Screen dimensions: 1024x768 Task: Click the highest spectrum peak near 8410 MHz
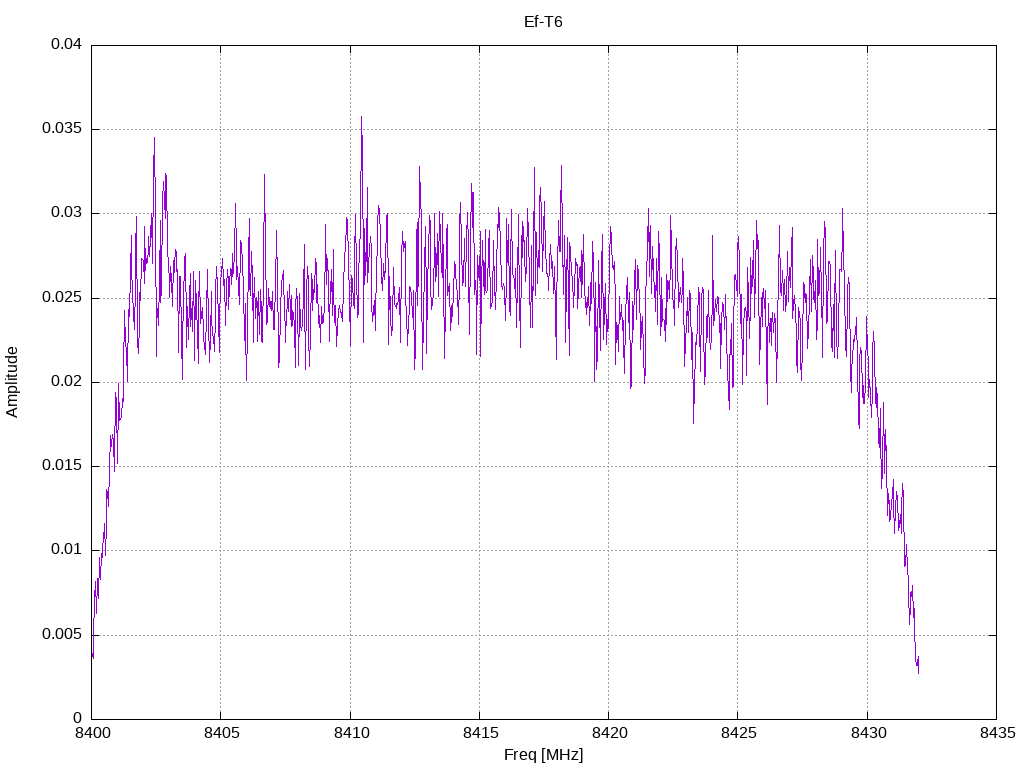(x=361, y=118)
